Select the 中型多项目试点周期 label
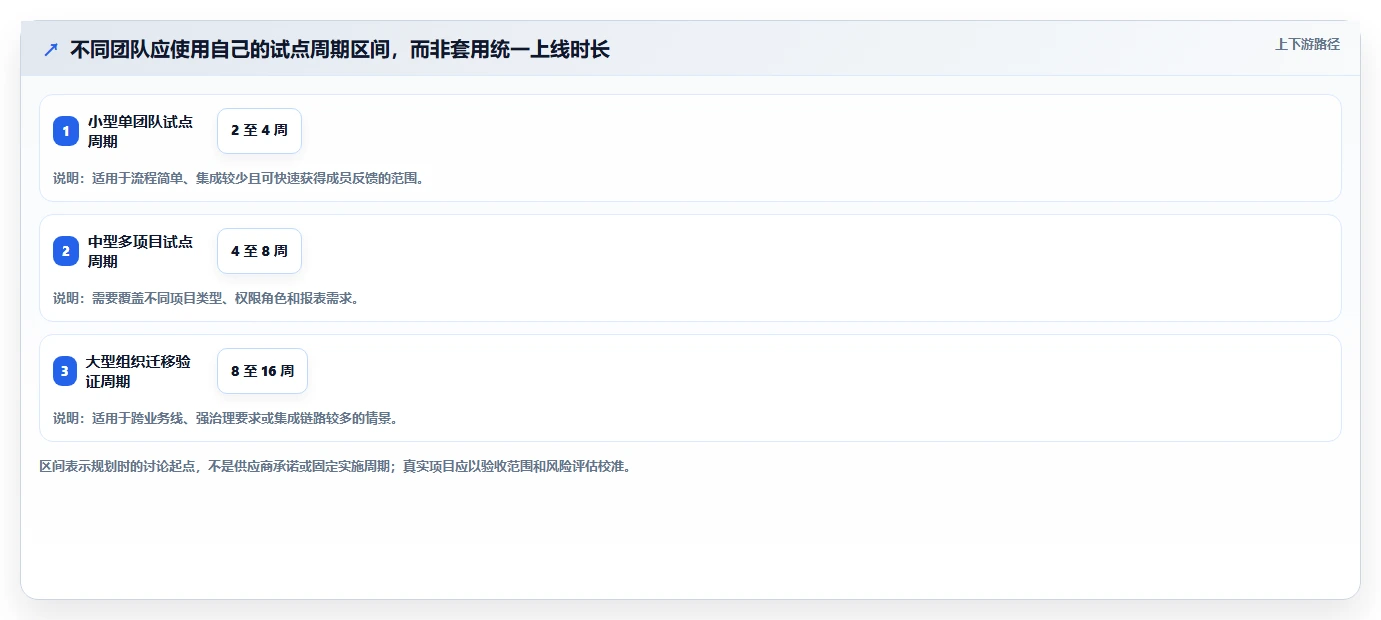 (x=141, y=251)
